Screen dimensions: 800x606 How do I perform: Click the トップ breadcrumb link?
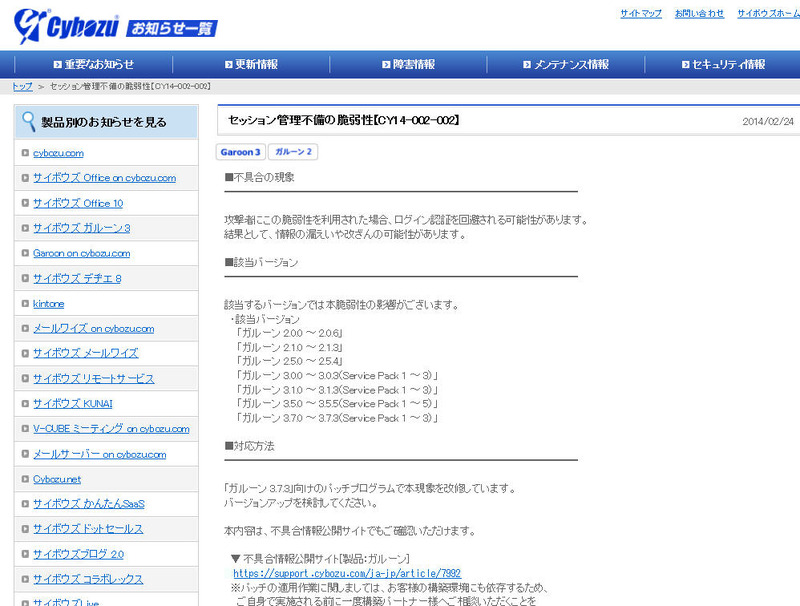click(22, 87)
